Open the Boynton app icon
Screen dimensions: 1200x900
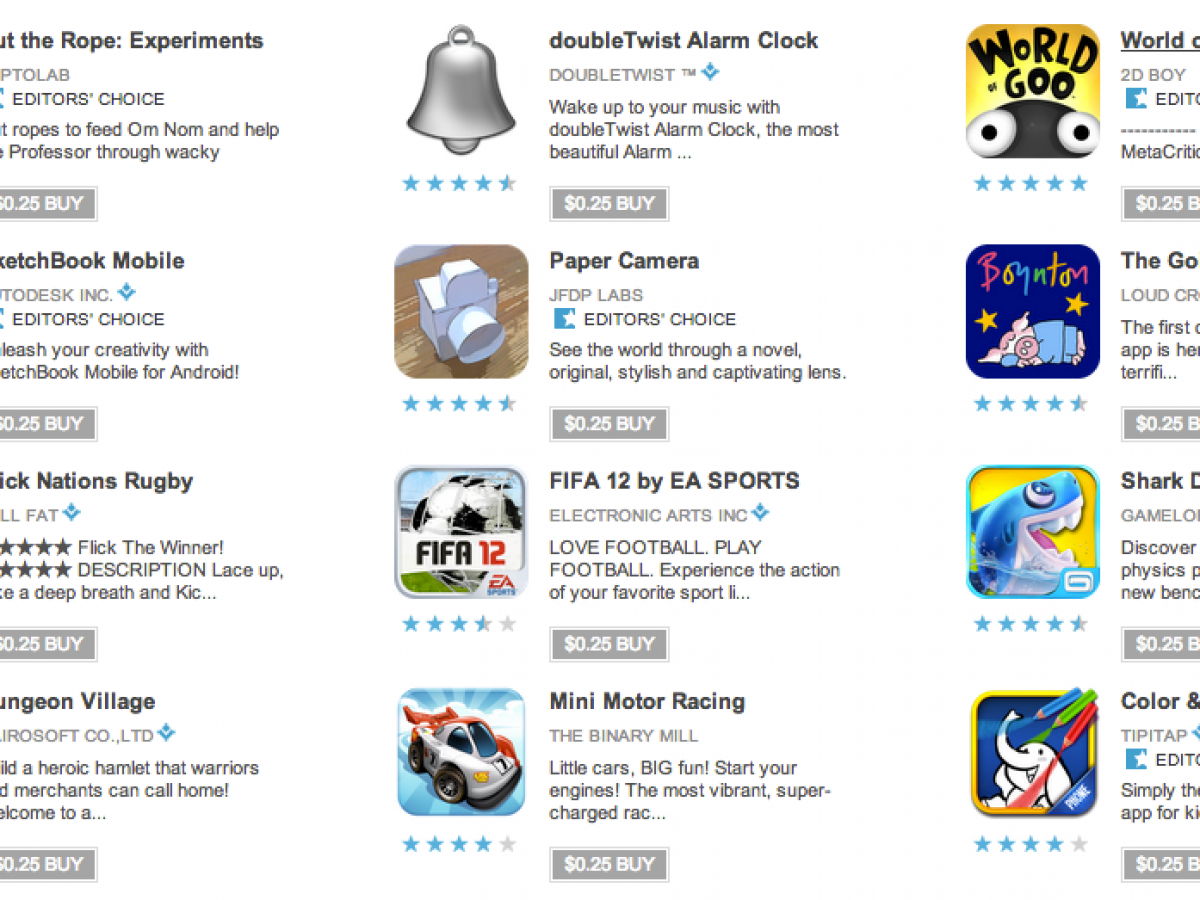1033,312
